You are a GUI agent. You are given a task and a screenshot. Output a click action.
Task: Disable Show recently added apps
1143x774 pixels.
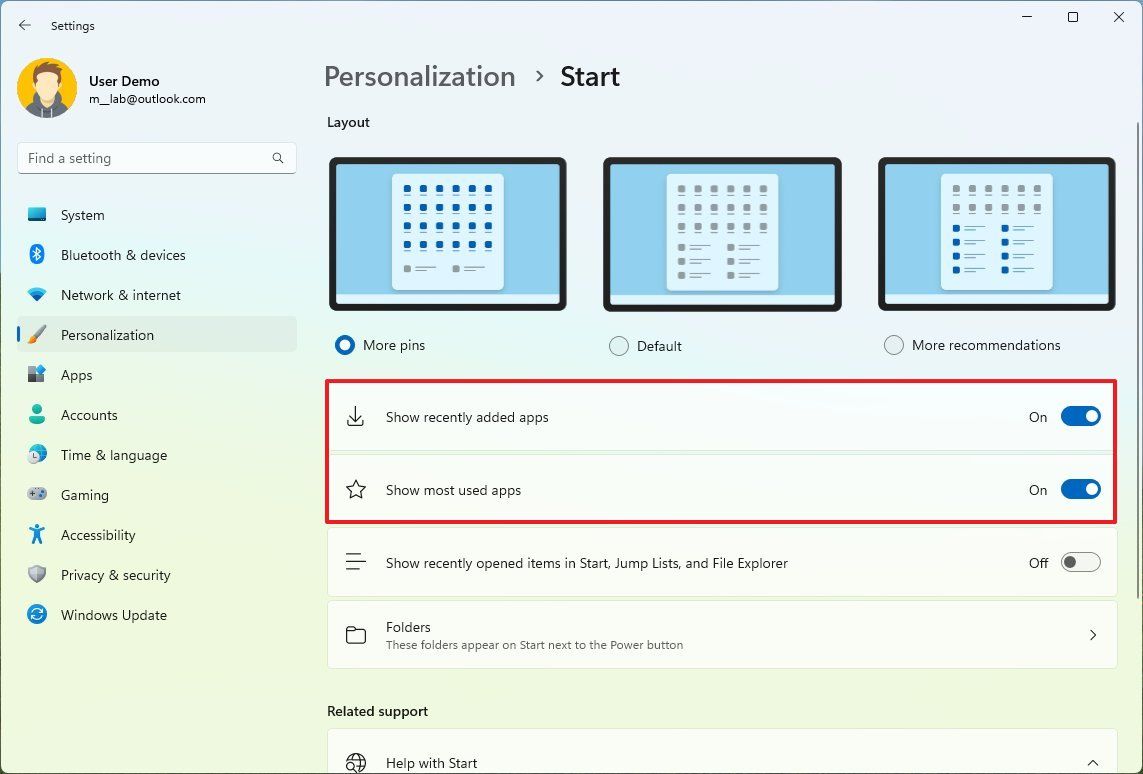click(1080, 417)
